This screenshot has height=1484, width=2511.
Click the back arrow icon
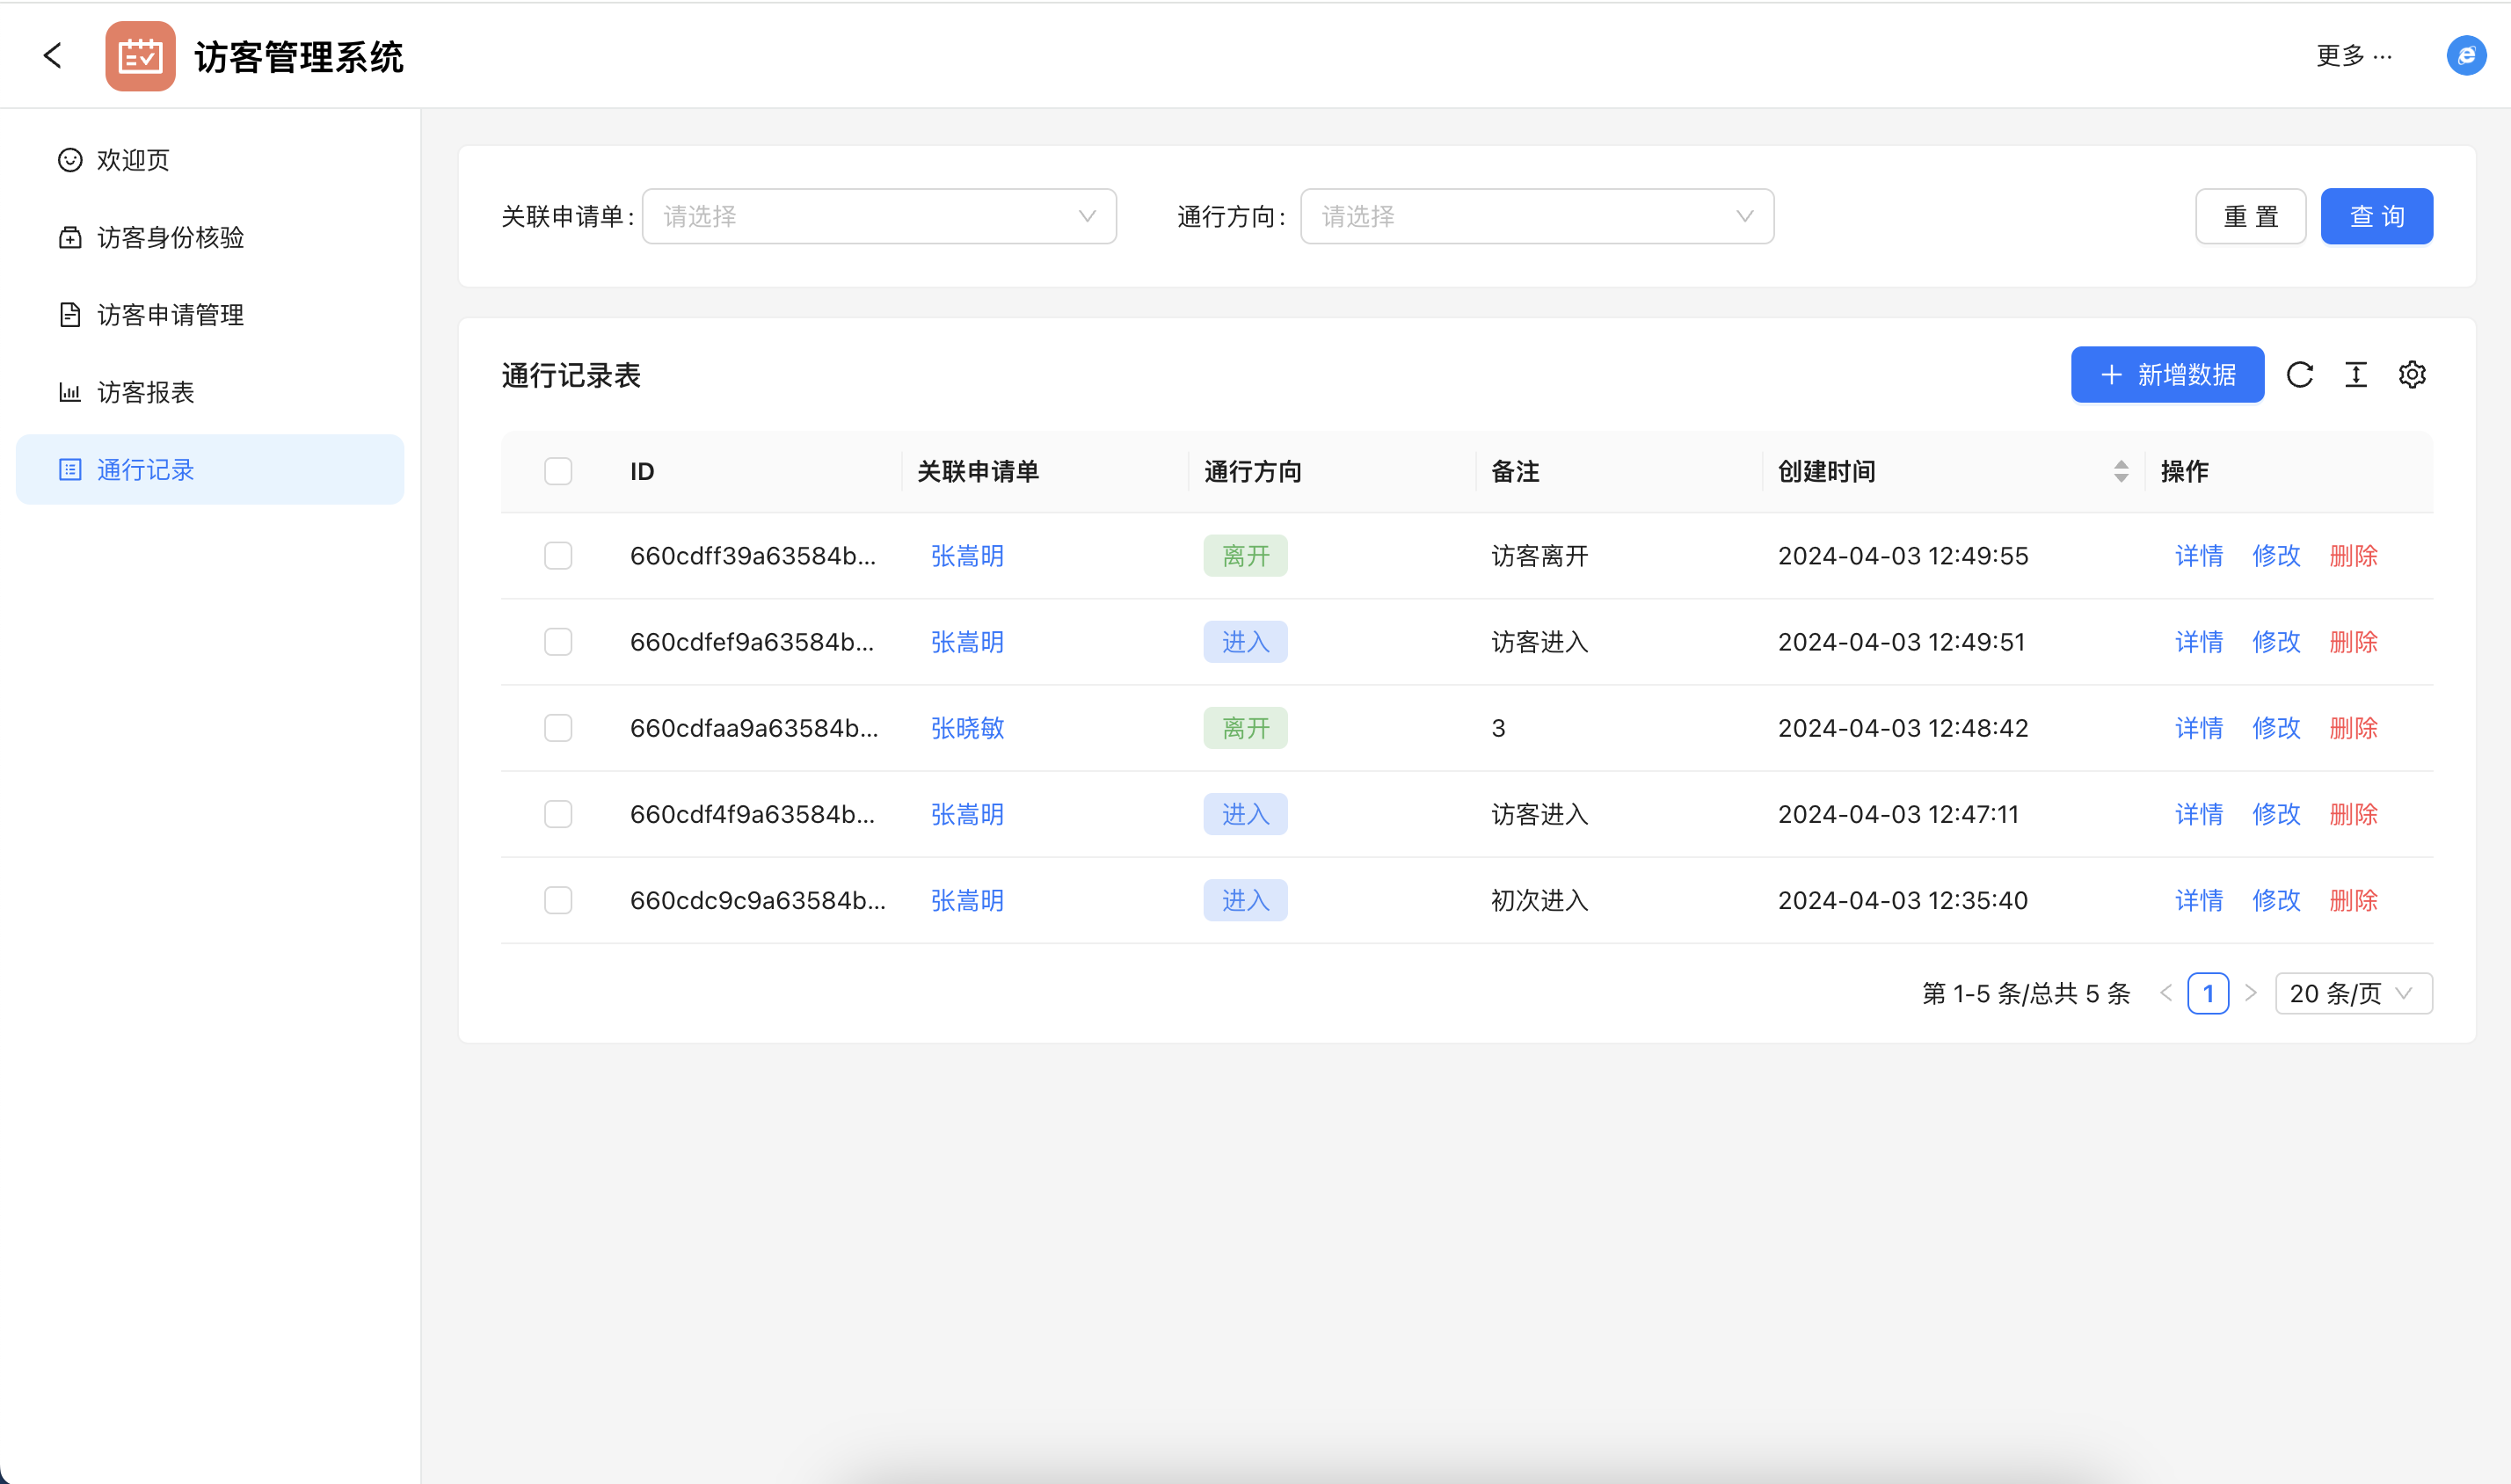pos(53,56)
